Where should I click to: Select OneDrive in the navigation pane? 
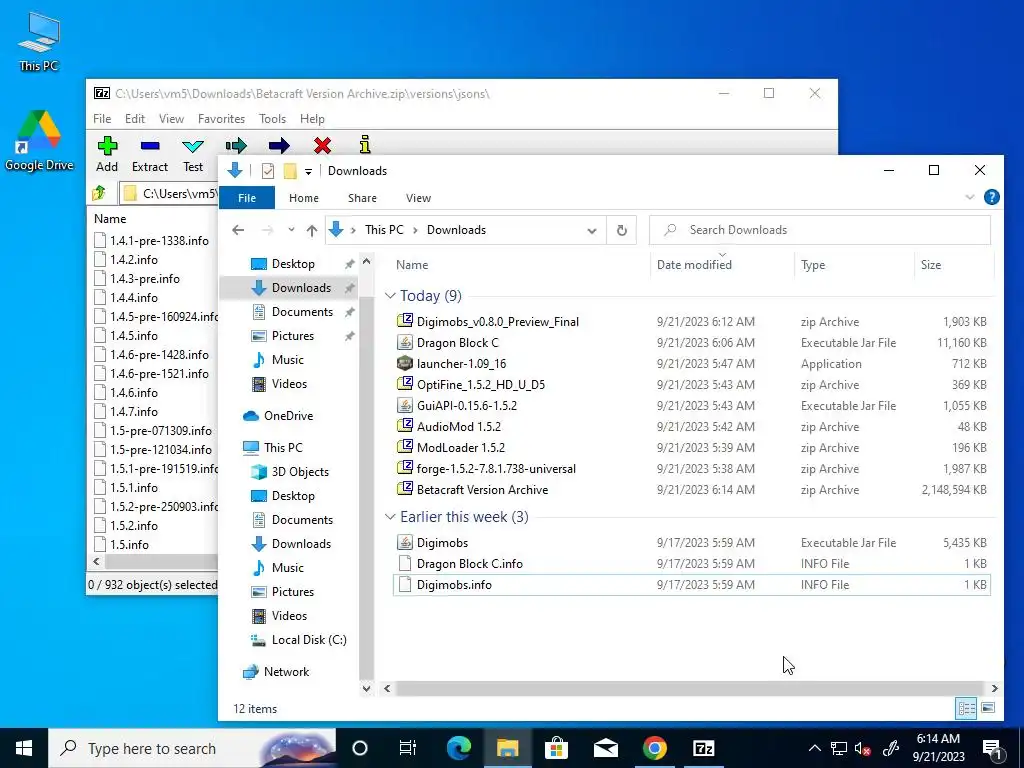tap(288, 415)
